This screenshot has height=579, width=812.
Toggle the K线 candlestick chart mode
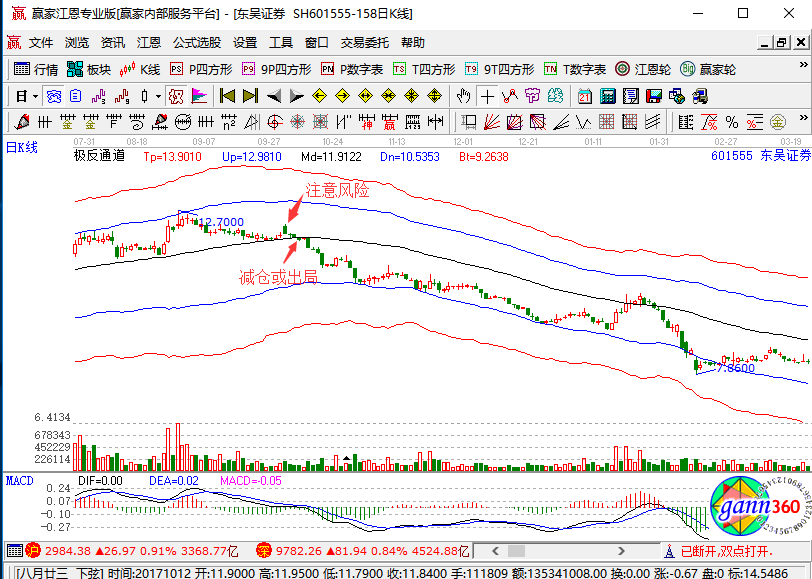pyautogui.click(x=140, y=69)
